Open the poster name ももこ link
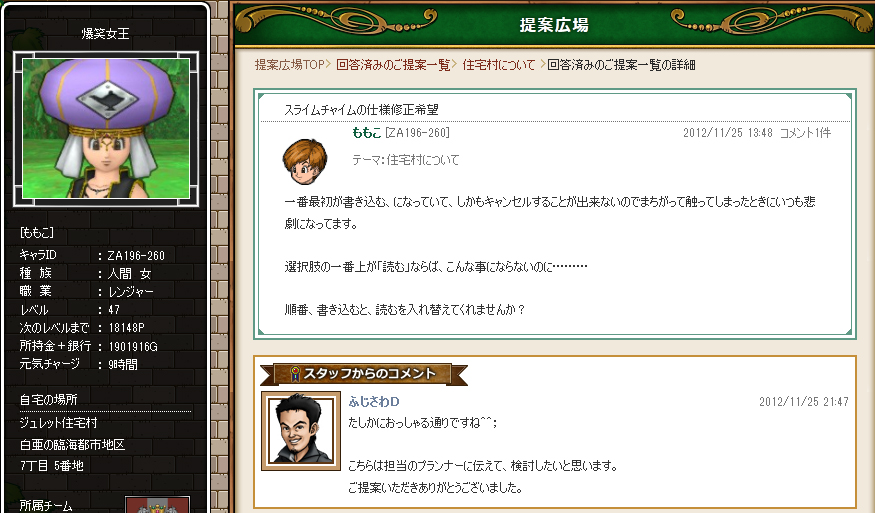875x513 pixels. (x=366, y=133)
